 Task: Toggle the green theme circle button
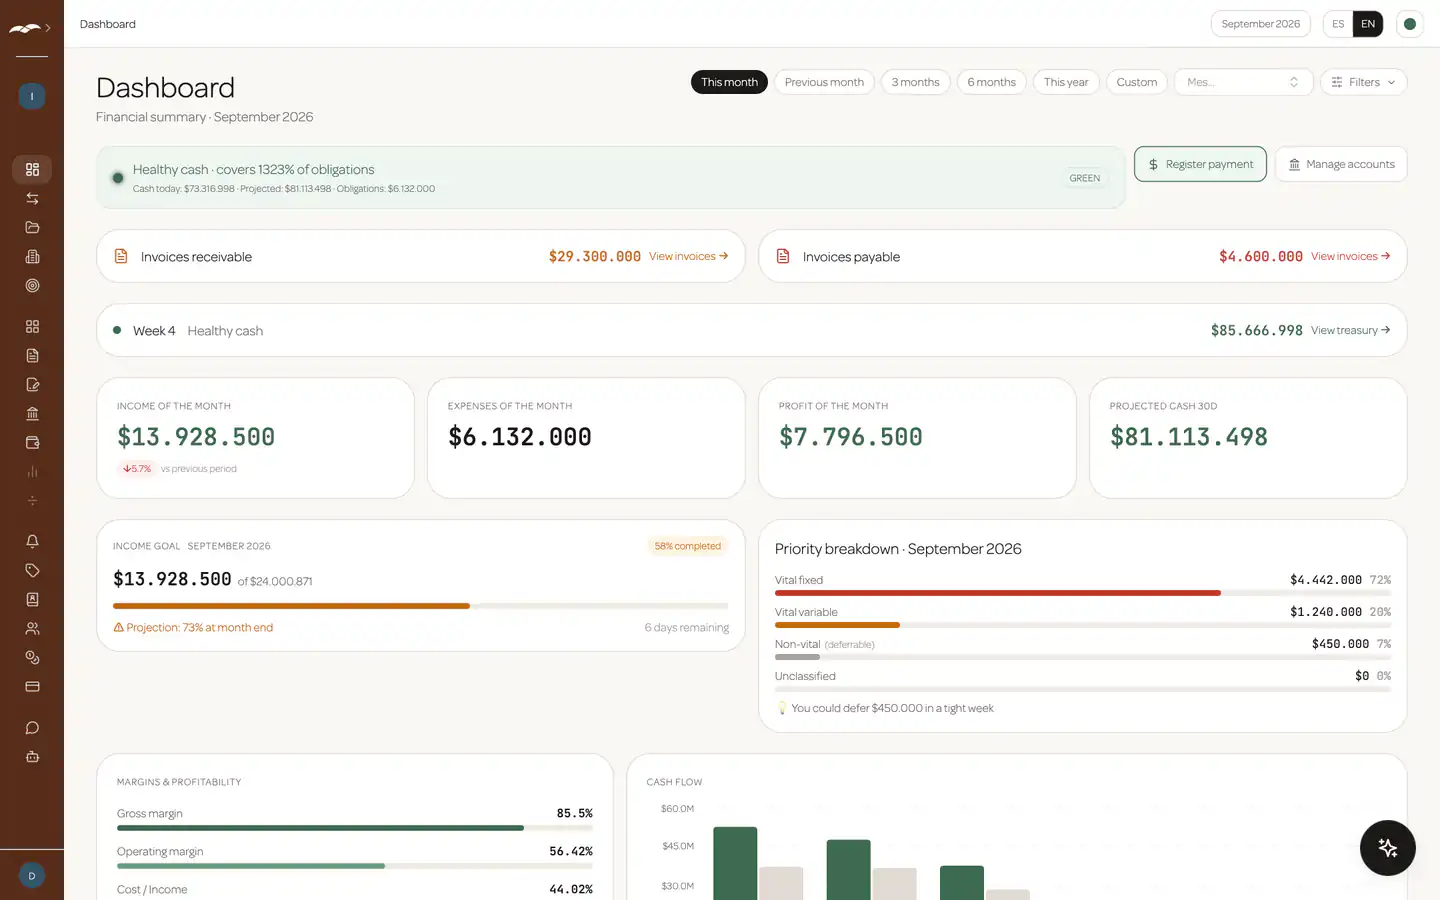pyautogui.click(x=1409, y=24)
